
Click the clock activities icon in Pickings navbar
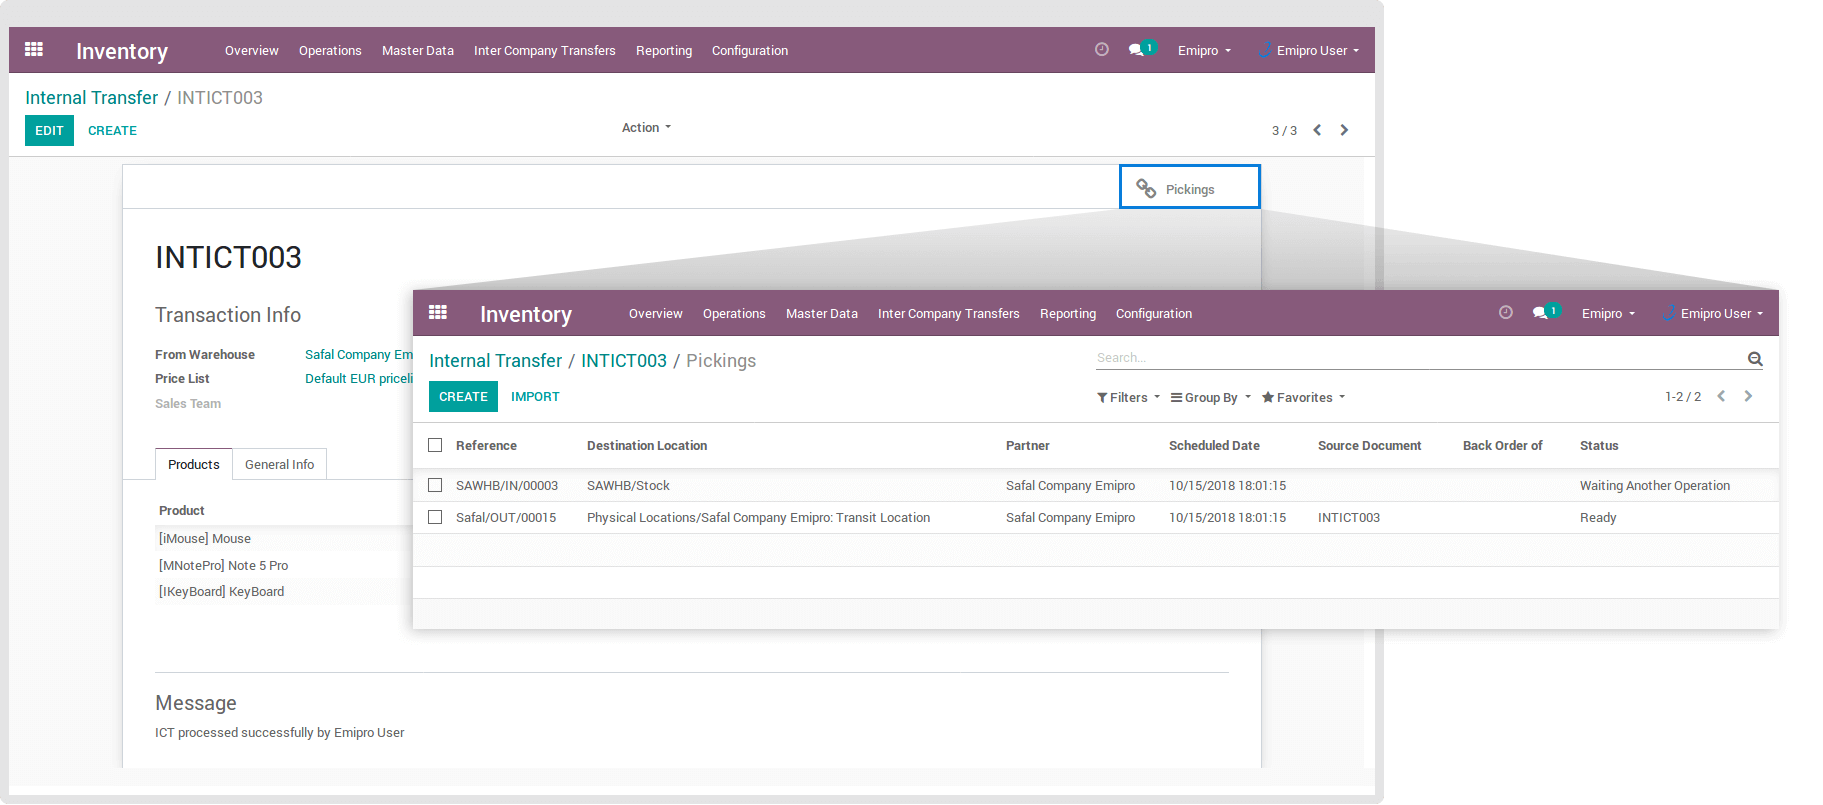click(1505, 313)
